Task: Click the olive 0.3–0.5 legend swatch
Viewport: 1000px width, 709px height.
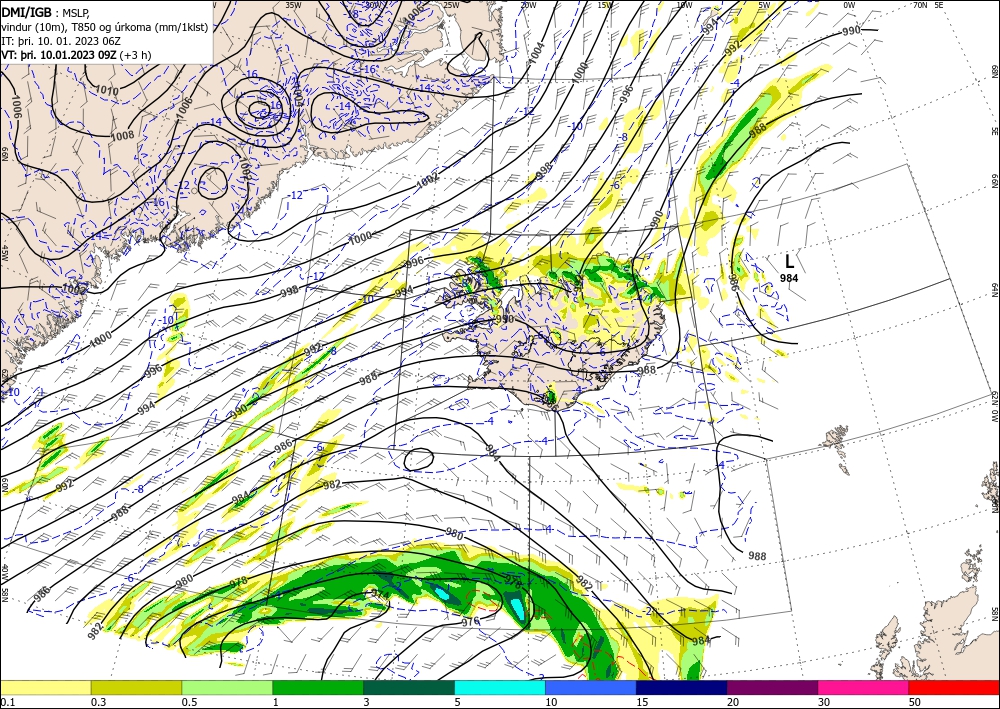Action: click(x=136, y=687)
